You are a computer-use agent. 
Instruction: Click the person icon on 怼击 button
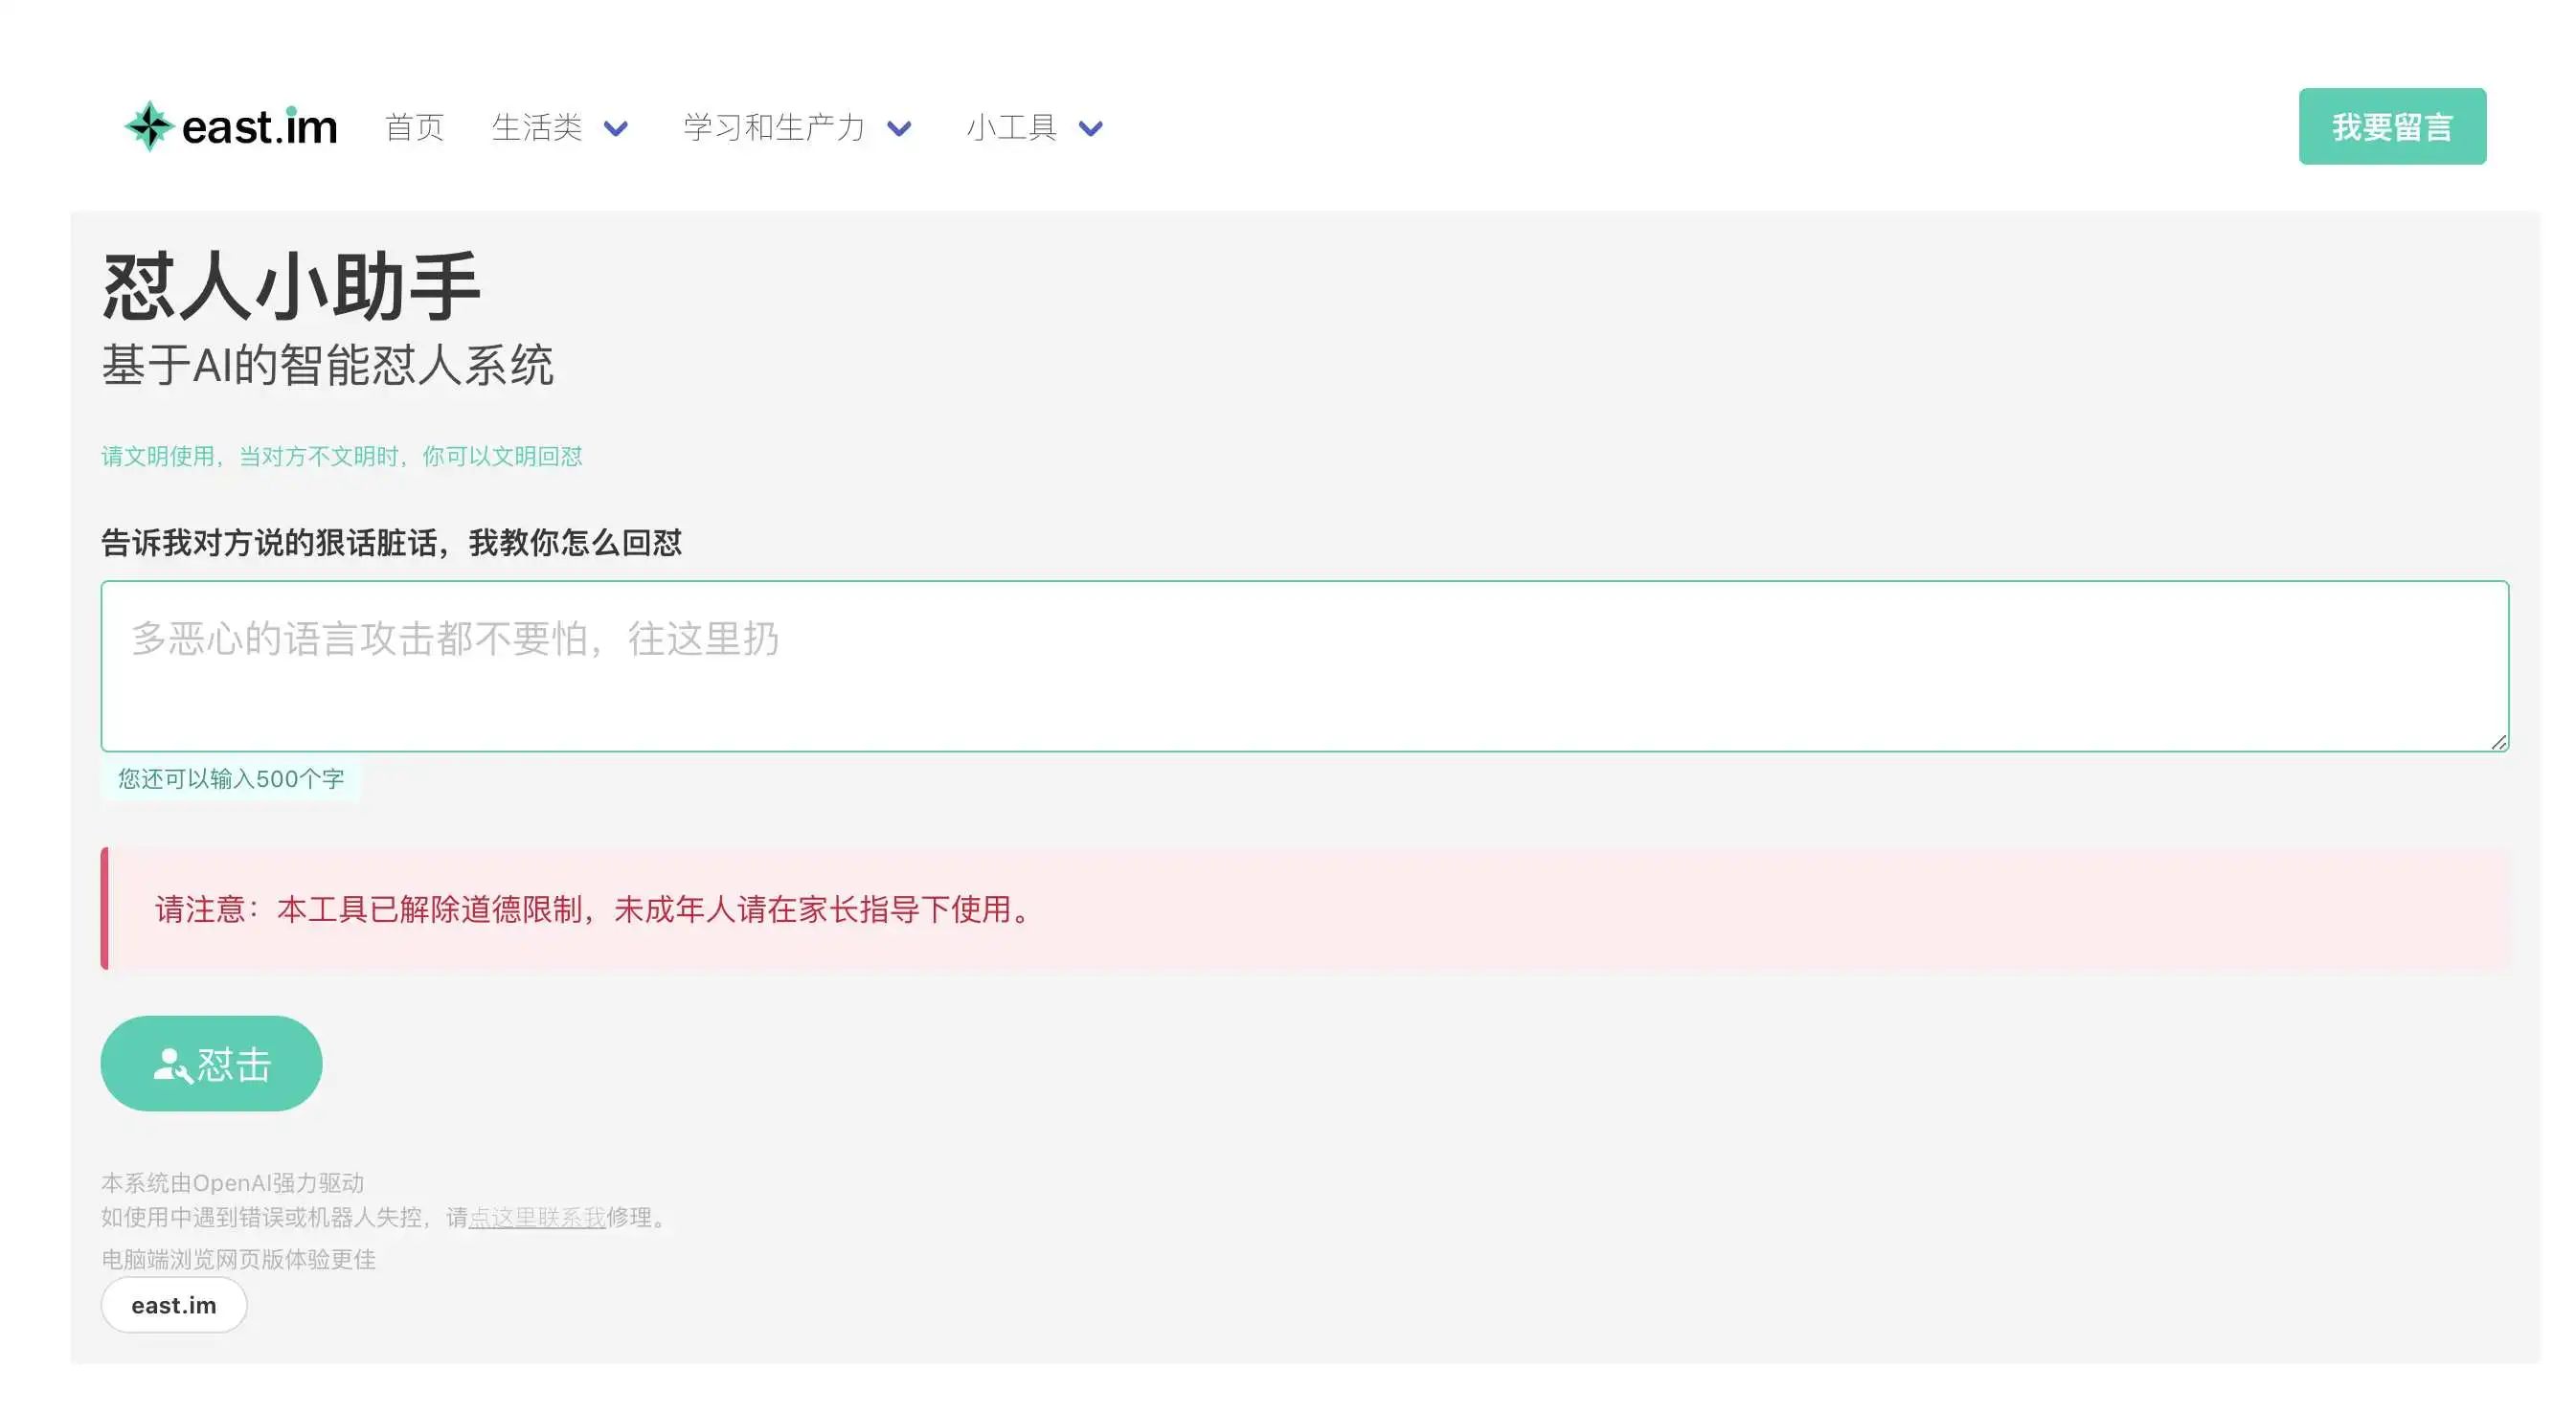click(x=172, y=1065)
